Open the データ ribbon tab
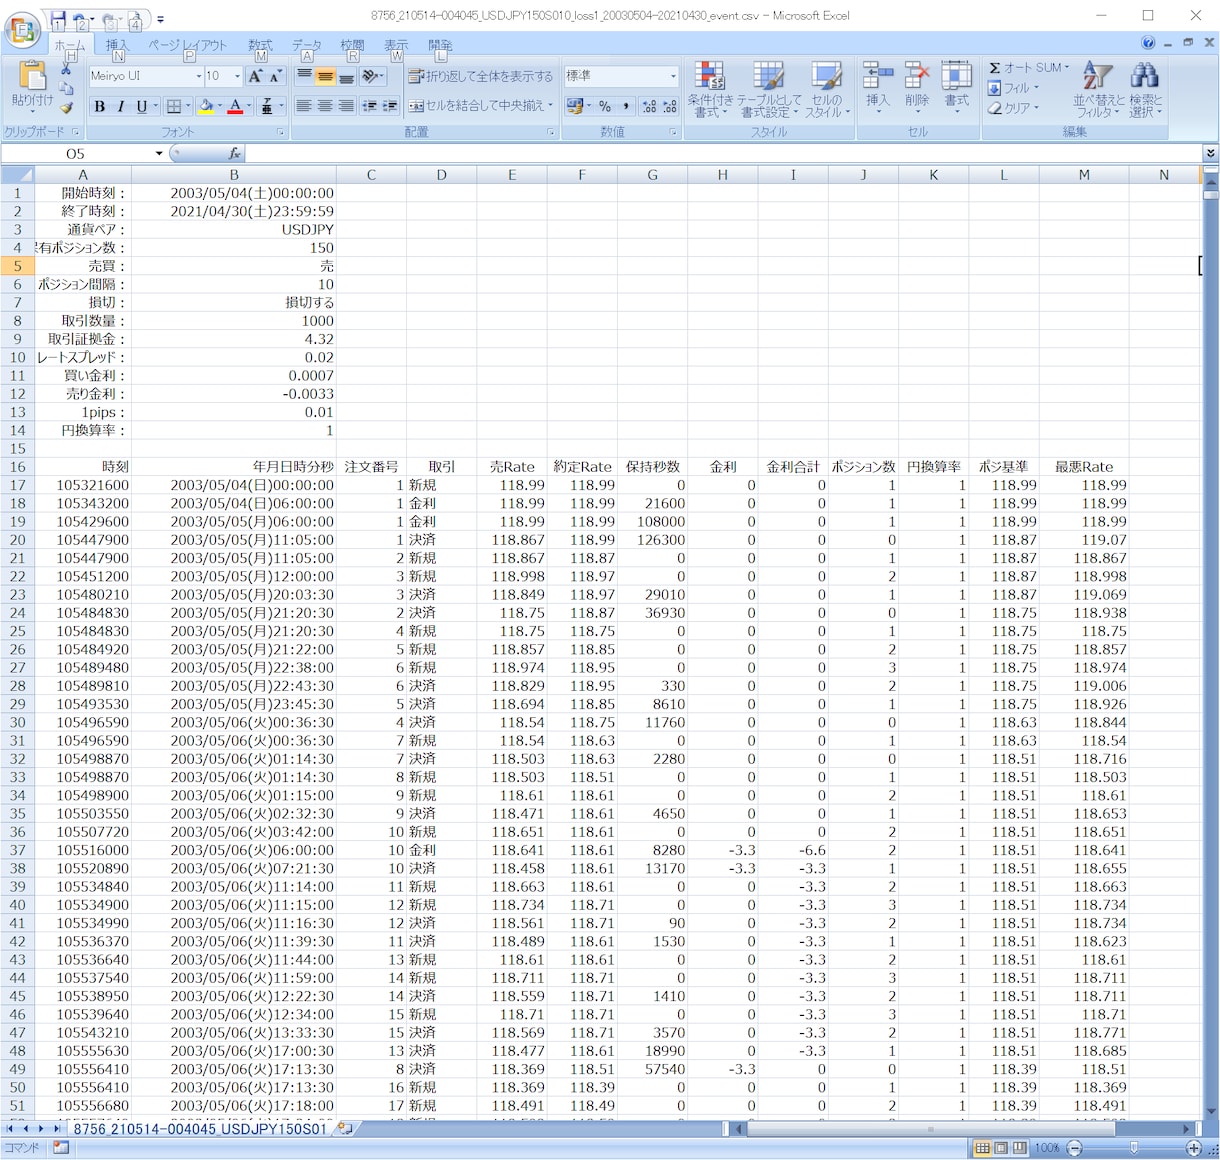 pyautogui.click(x=306, y=45)
